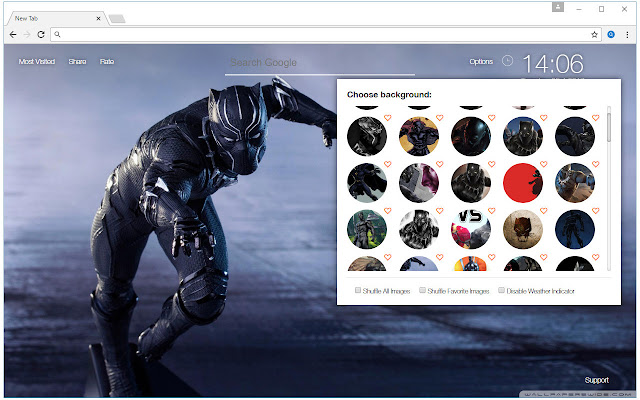
Task: Favorite the gray and magenta abstract heart
Action: click(x=440, y=164)
